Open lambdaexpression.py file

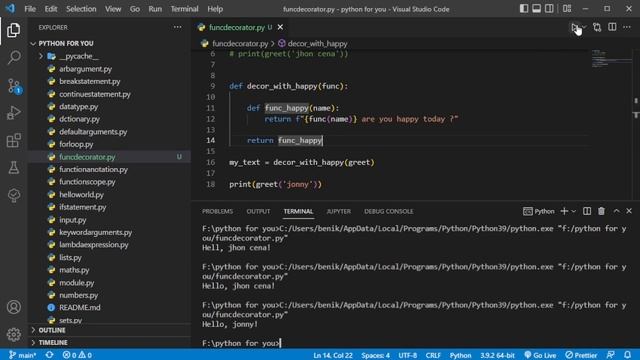pos(93,244)
